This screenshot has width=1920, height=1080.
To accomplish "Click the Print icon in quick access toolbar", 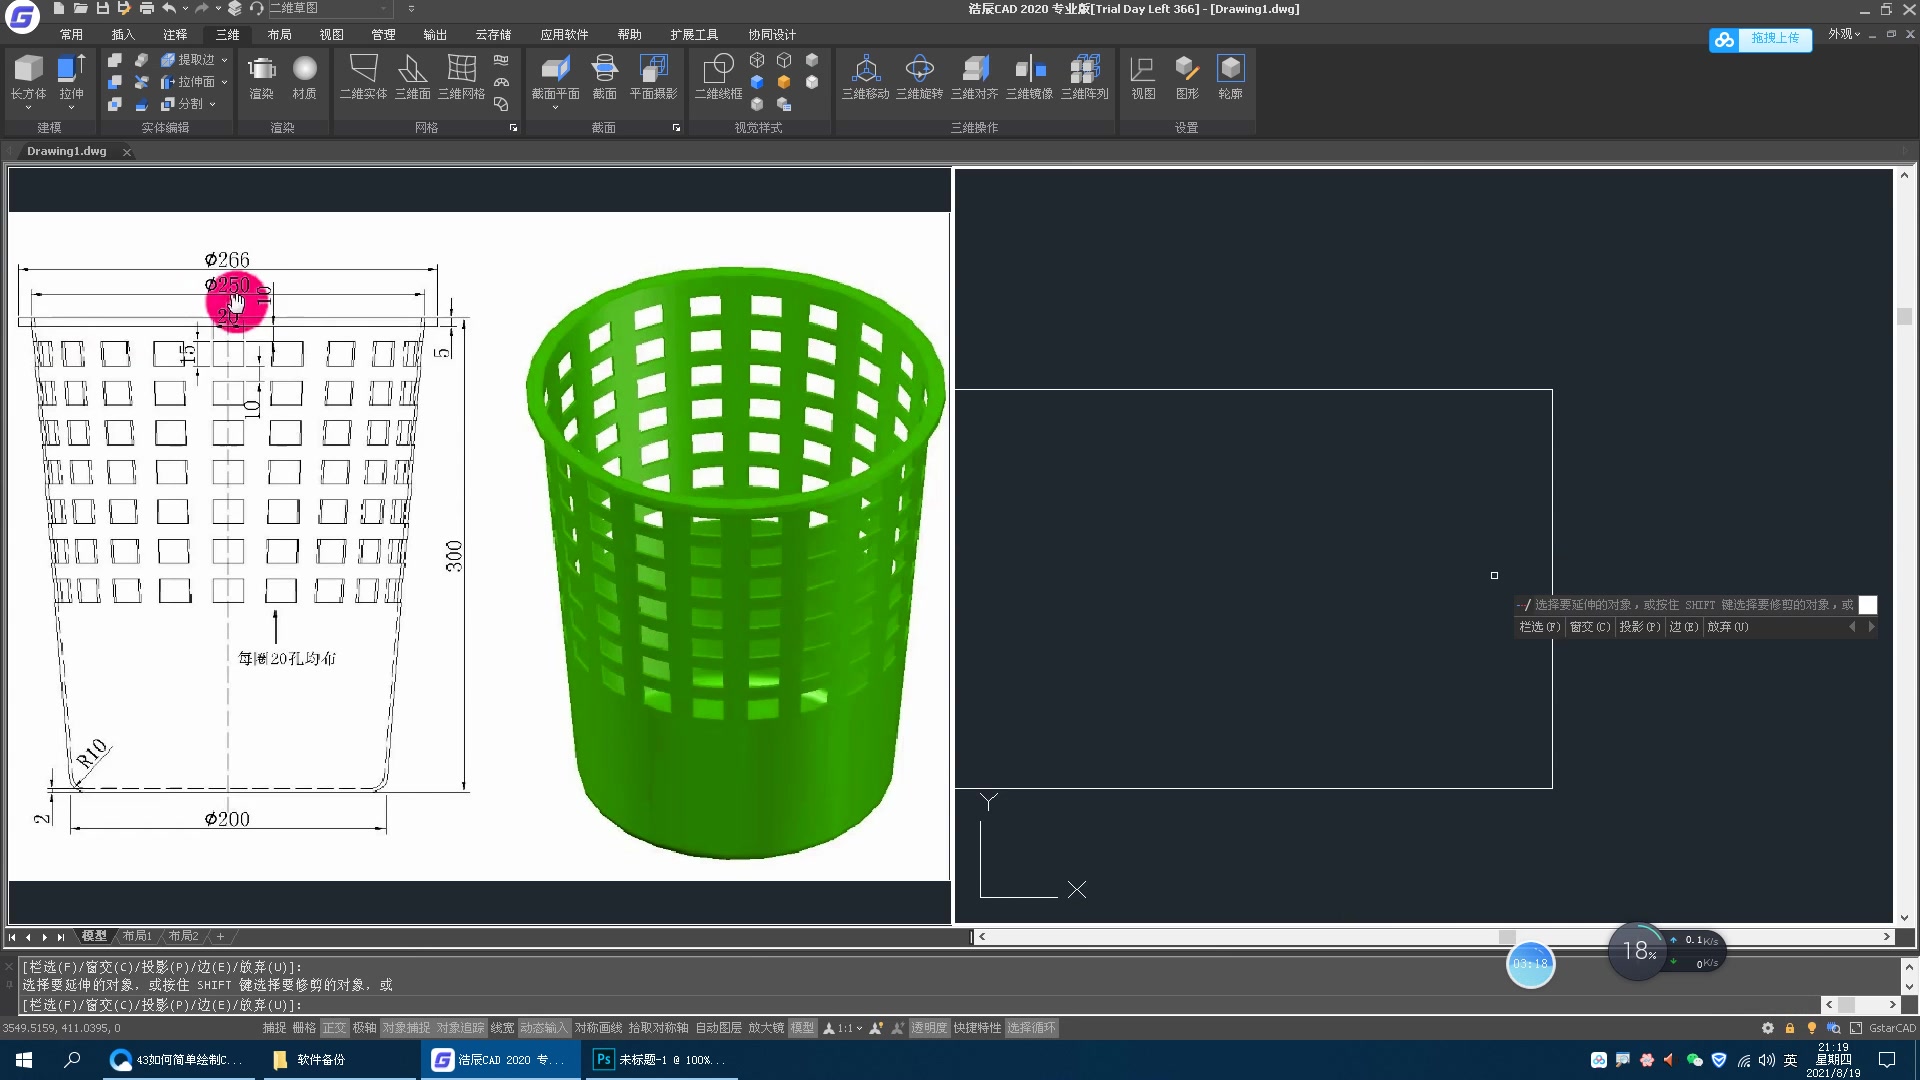I will pyautogui.click(x=146, y=9).
